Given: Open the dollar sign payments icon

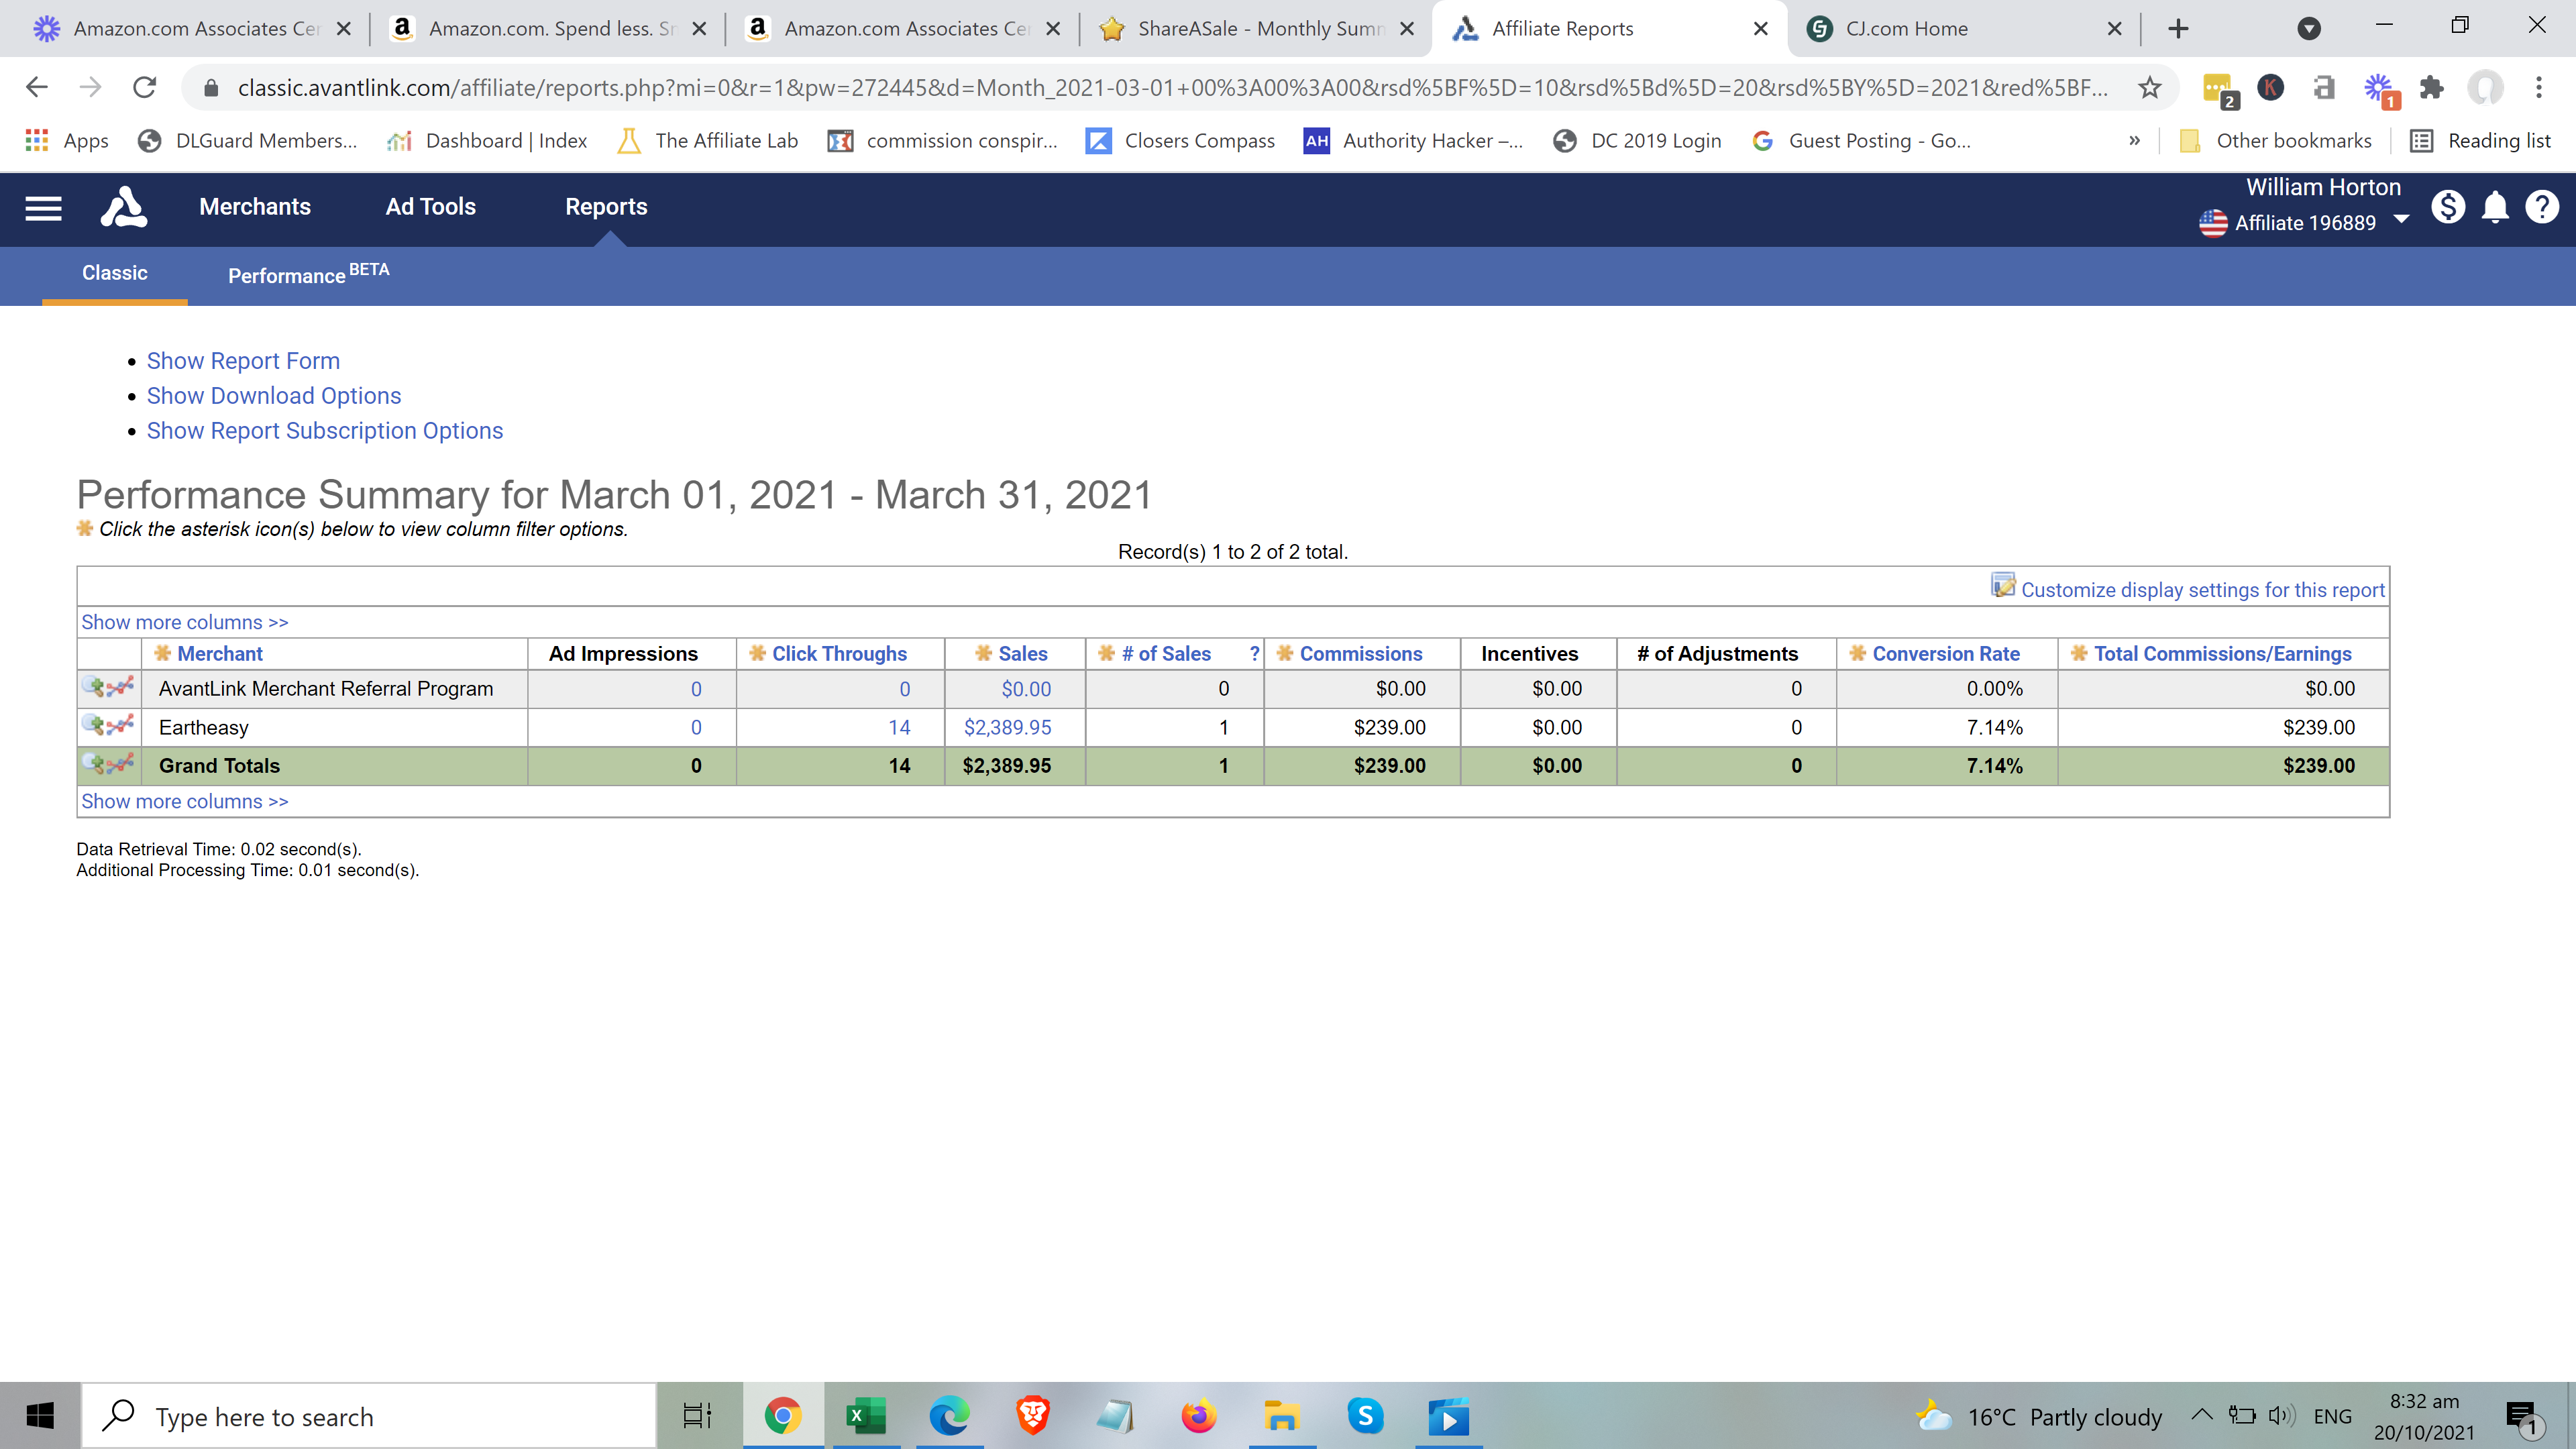Looking at the screenshot, I should (2447, 207).
